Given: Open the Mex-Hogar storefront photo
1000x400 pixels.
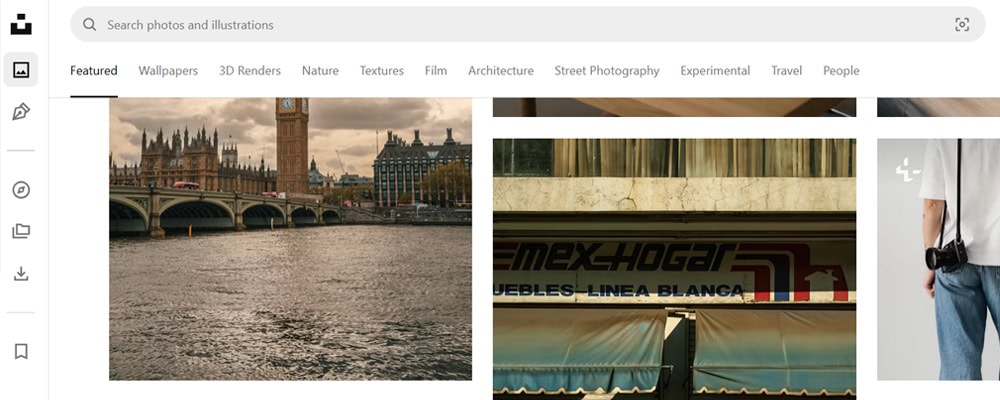Looking at the screenshot, I should pos(674,269).
